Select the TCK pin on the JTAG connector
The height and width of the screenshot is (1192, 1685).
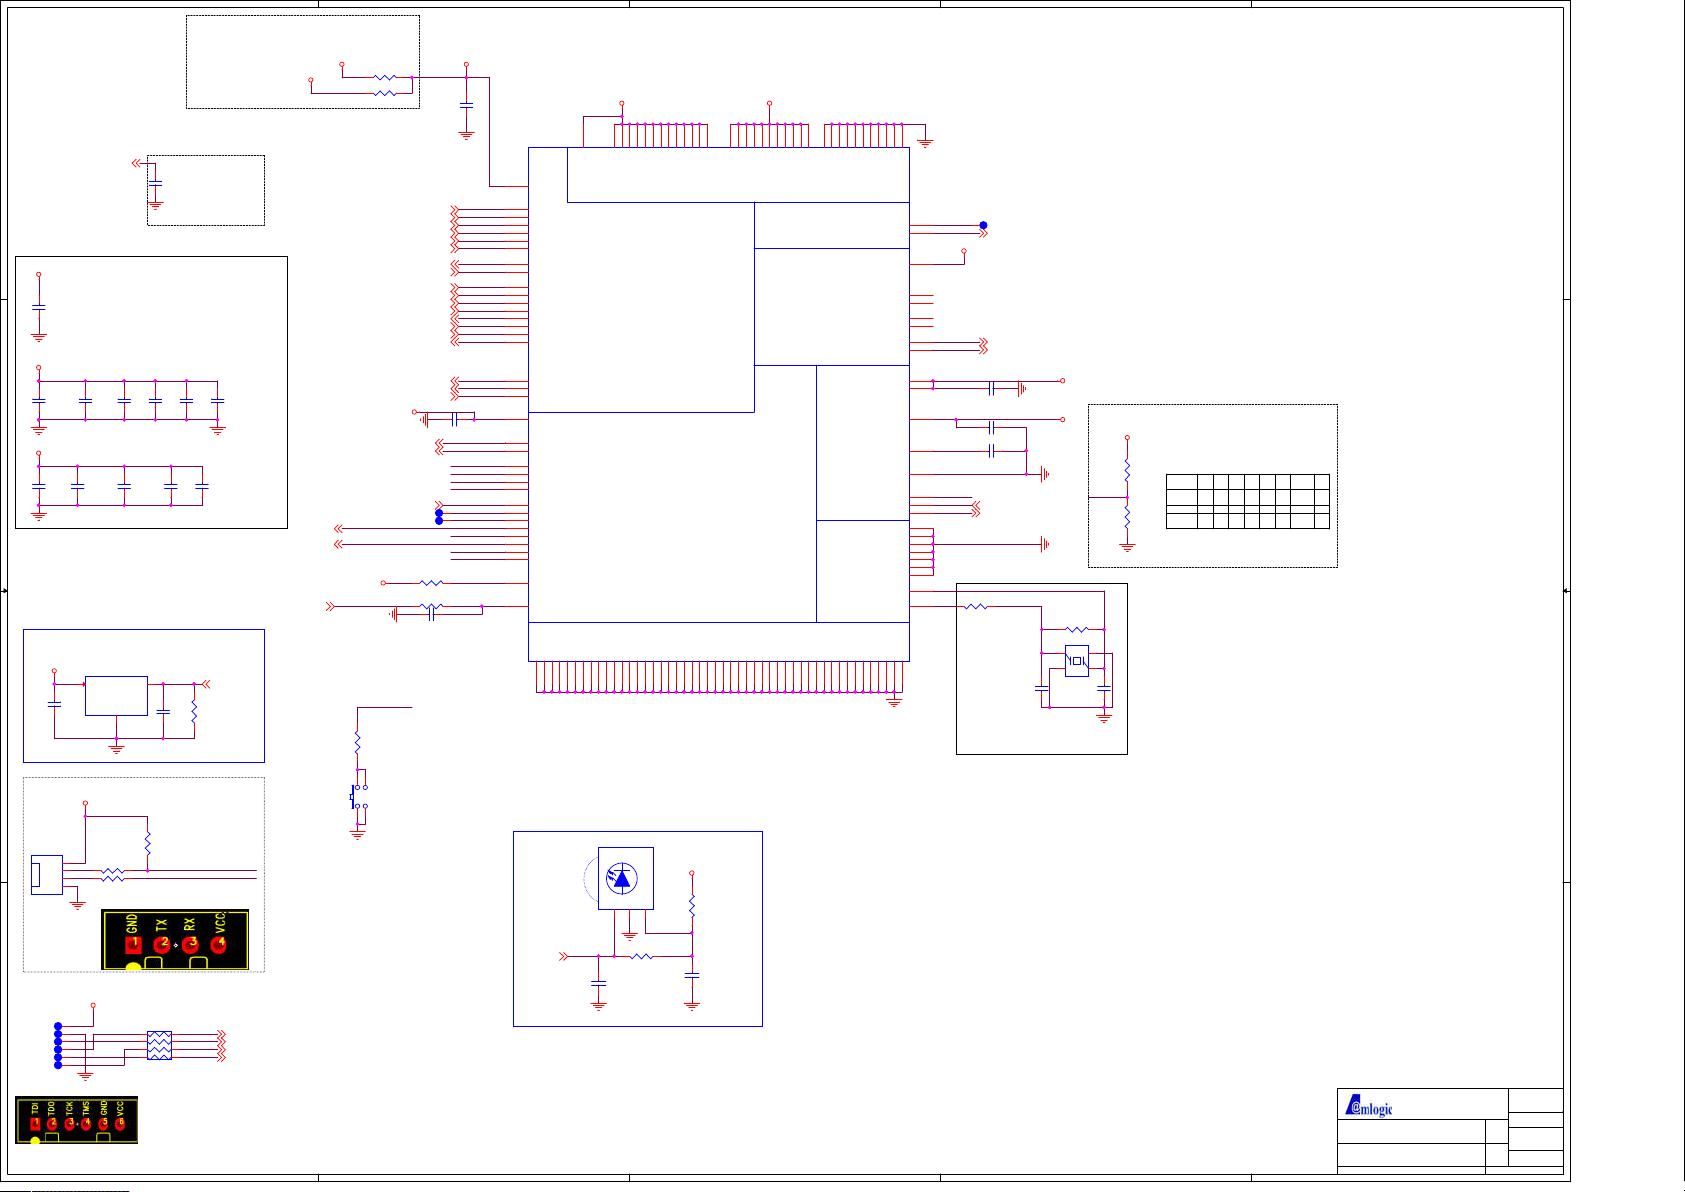70,1122
